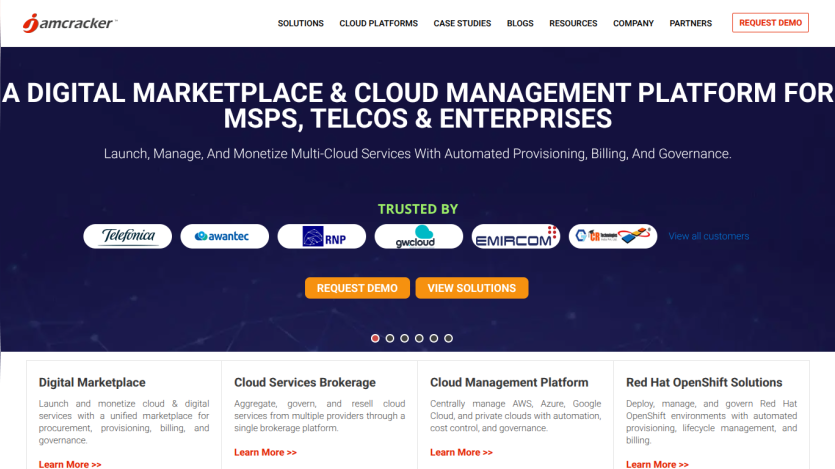Screen dimensions: 835x469
Task: Follow the View all customers link
Action: click(709, 236)
